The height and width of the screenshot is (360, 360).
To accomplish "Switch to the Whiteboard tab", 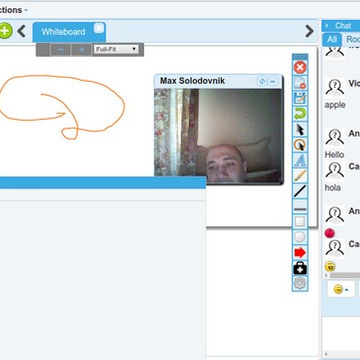I will coord(63,32).
